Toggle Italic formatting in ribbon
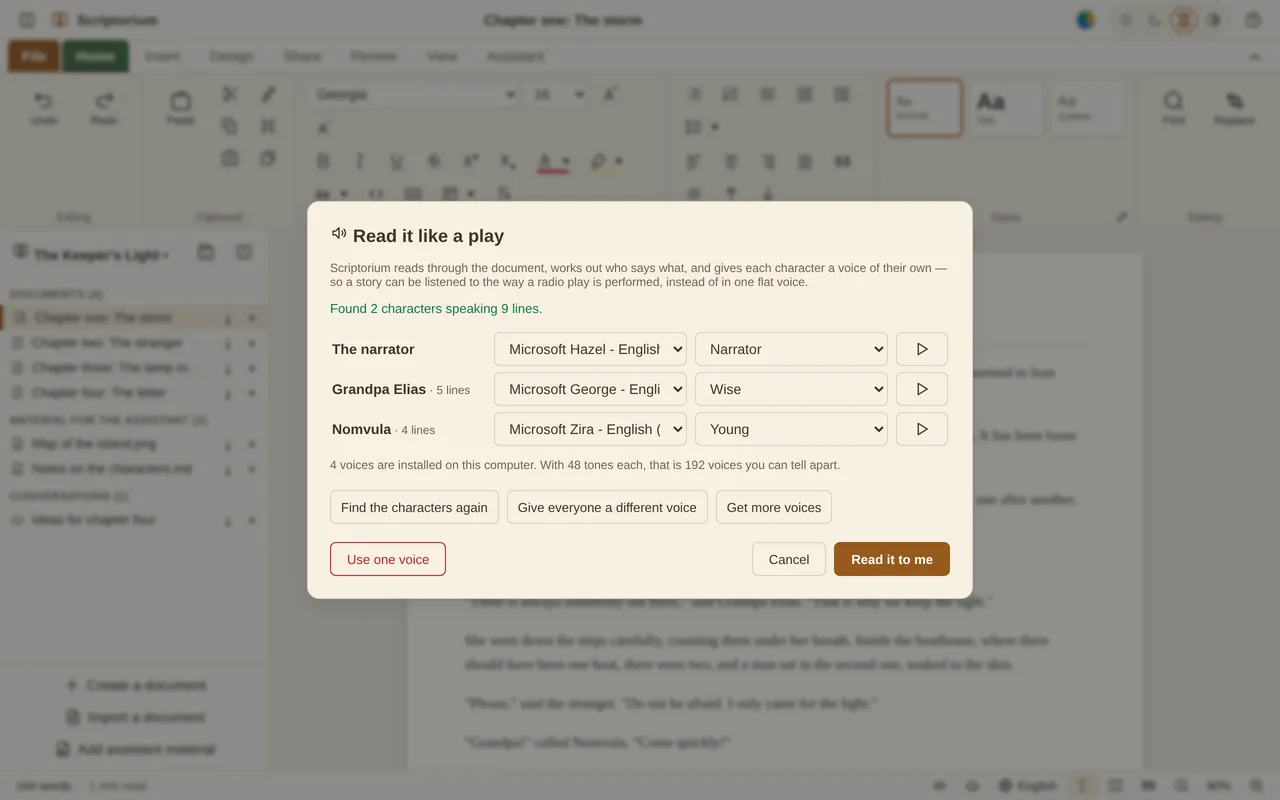The width and height of the screenshot is (1280, 800). (x=359, y=161)
